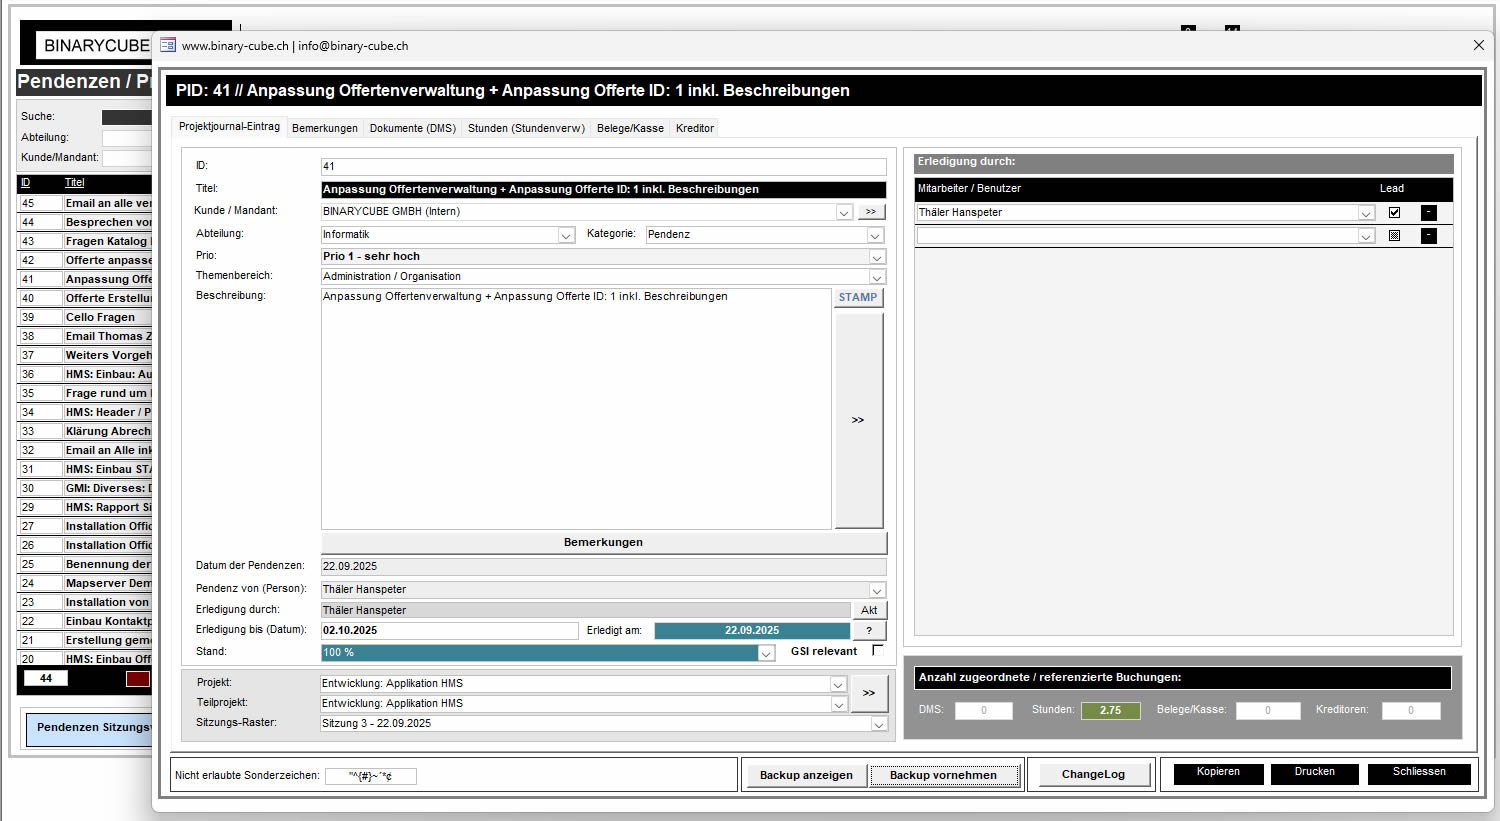Click the ? button beside Erledigt am

click(869, 631)
